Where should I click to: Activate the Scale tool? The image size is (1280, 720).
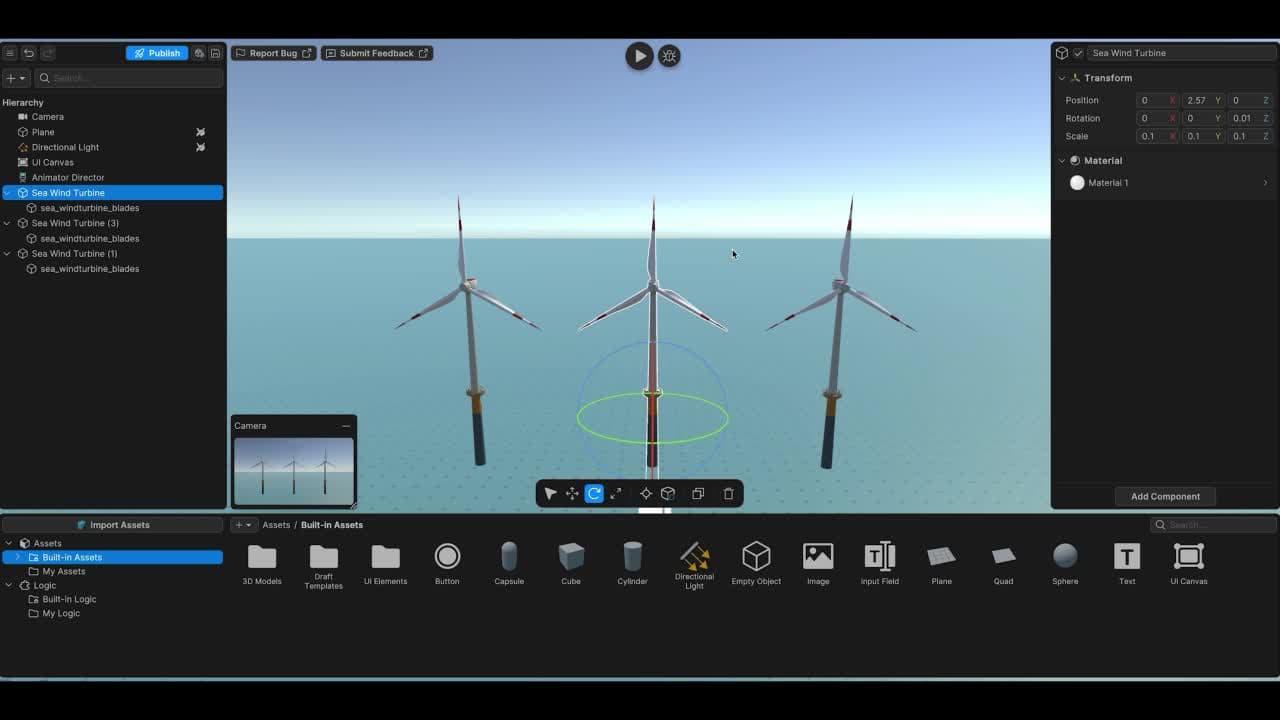617,493
